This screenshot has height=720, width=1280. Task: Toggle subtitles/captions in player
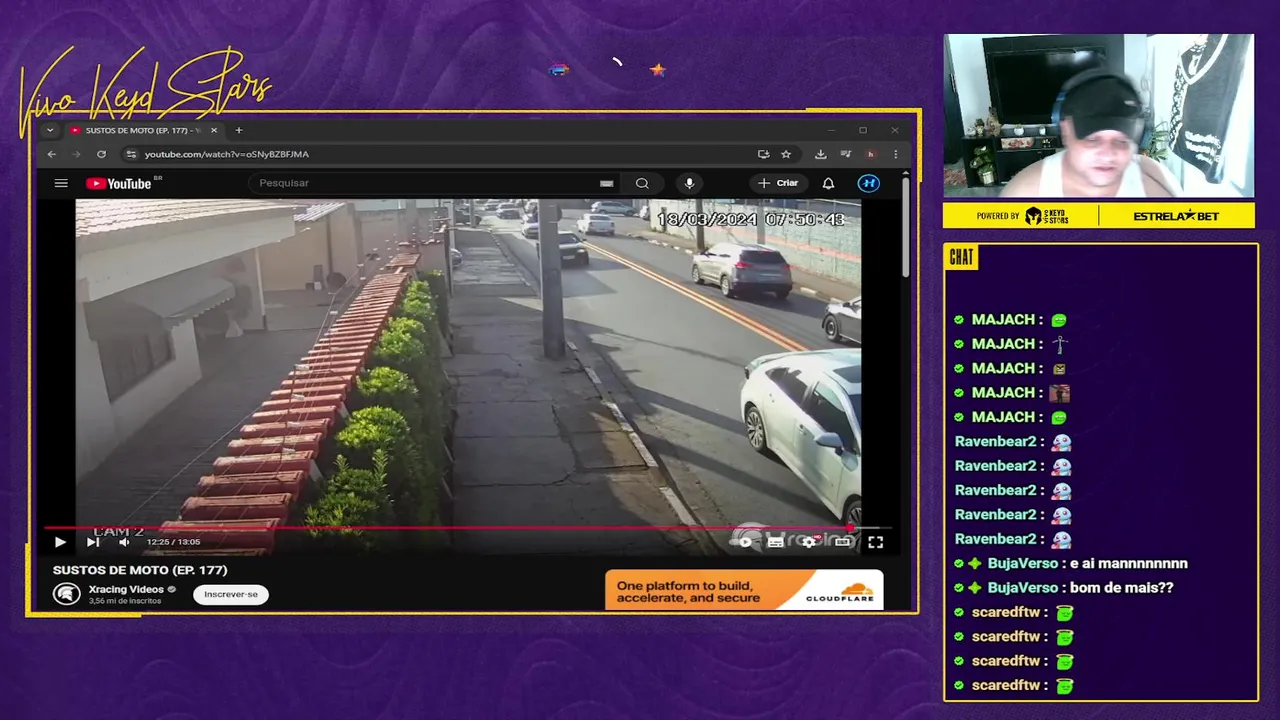click(x=776, y=542)
